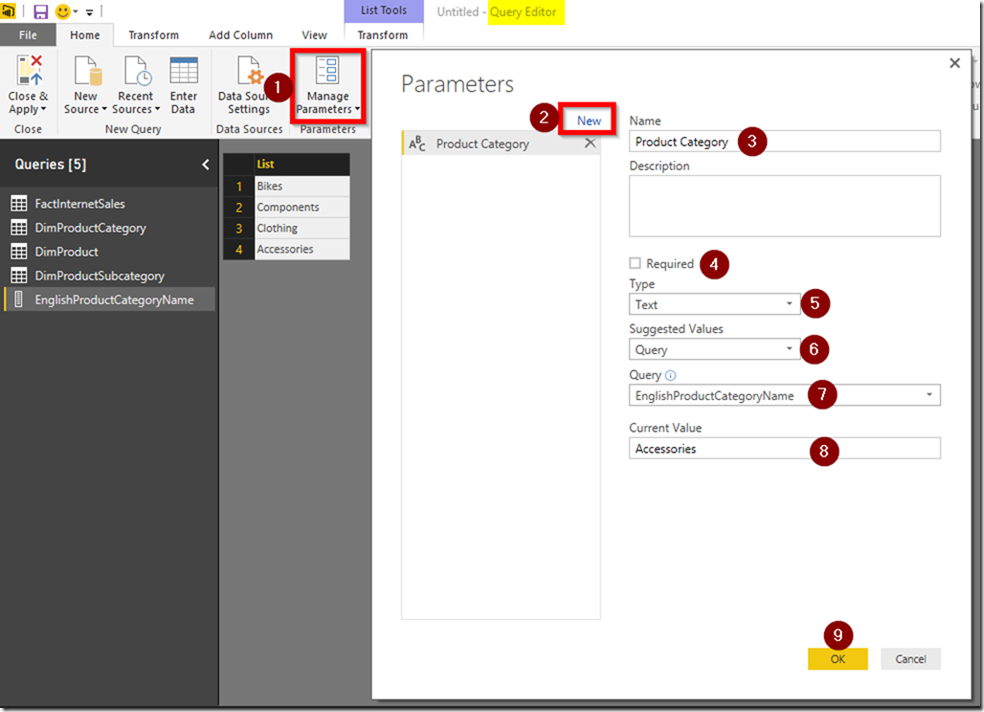Switch to the Add Column tab
The image size is (984, 712).
(240, 35)
